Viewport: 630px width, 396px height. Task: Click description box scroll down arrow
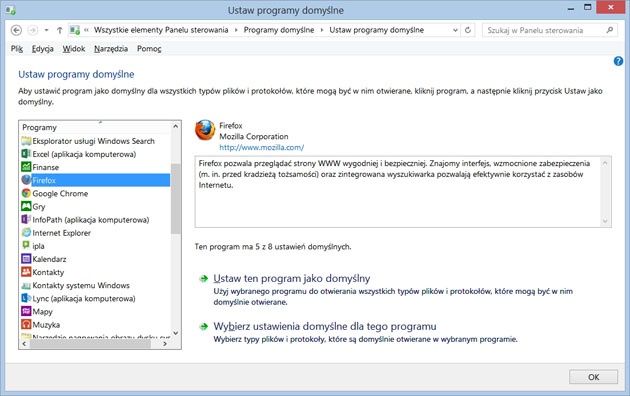point(605,221)
